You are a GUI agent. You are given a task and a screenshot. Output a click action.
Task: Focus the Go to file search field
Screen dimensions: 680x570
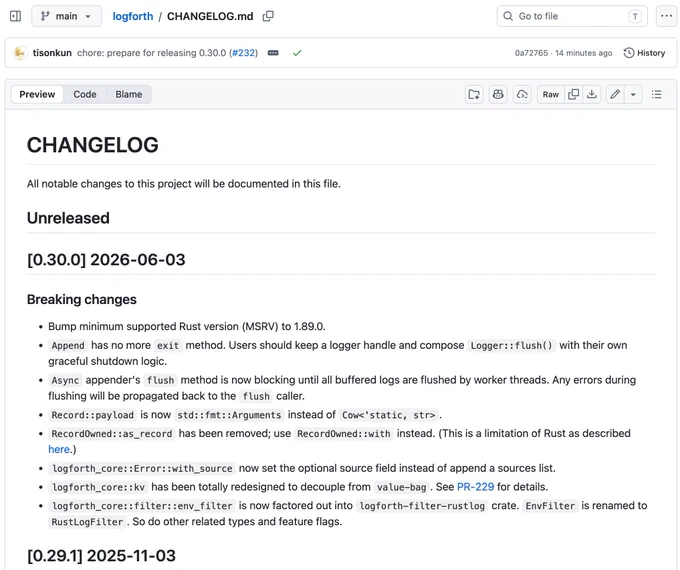(x=572, y=16)
